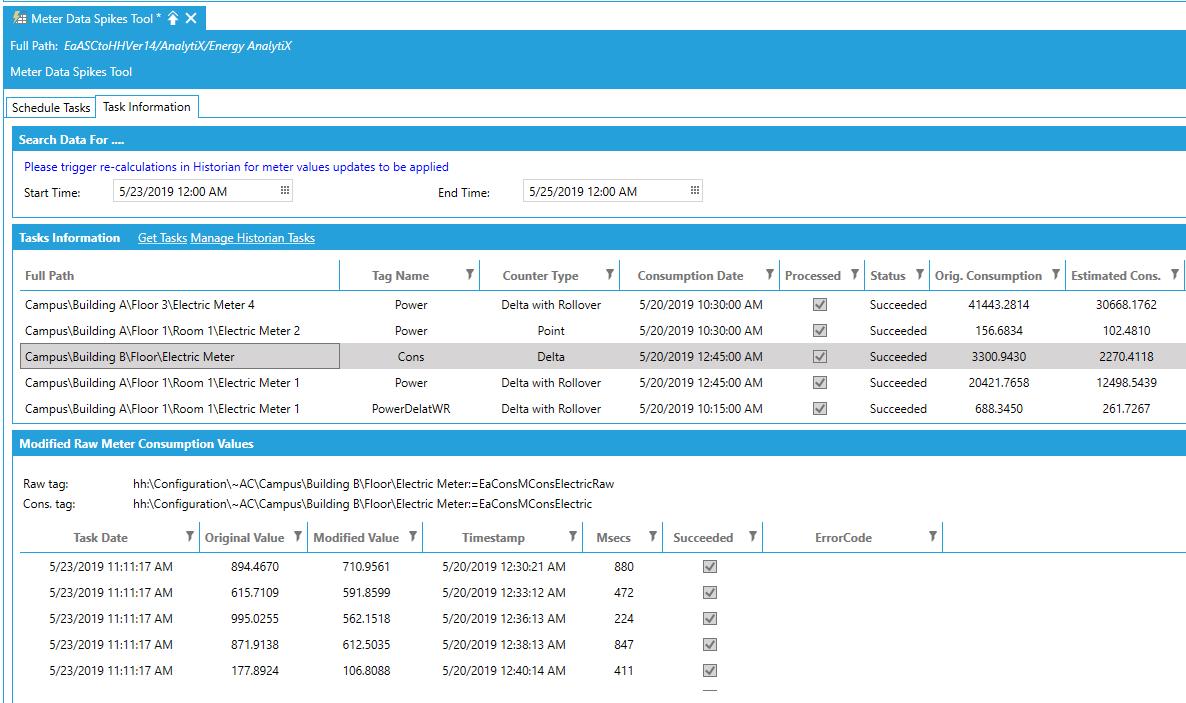The width and height of the screenshot is (1186, 703).
Task: Click the Consumption Date filter icon
Action: pyautogui.click(x=769, y=274)
